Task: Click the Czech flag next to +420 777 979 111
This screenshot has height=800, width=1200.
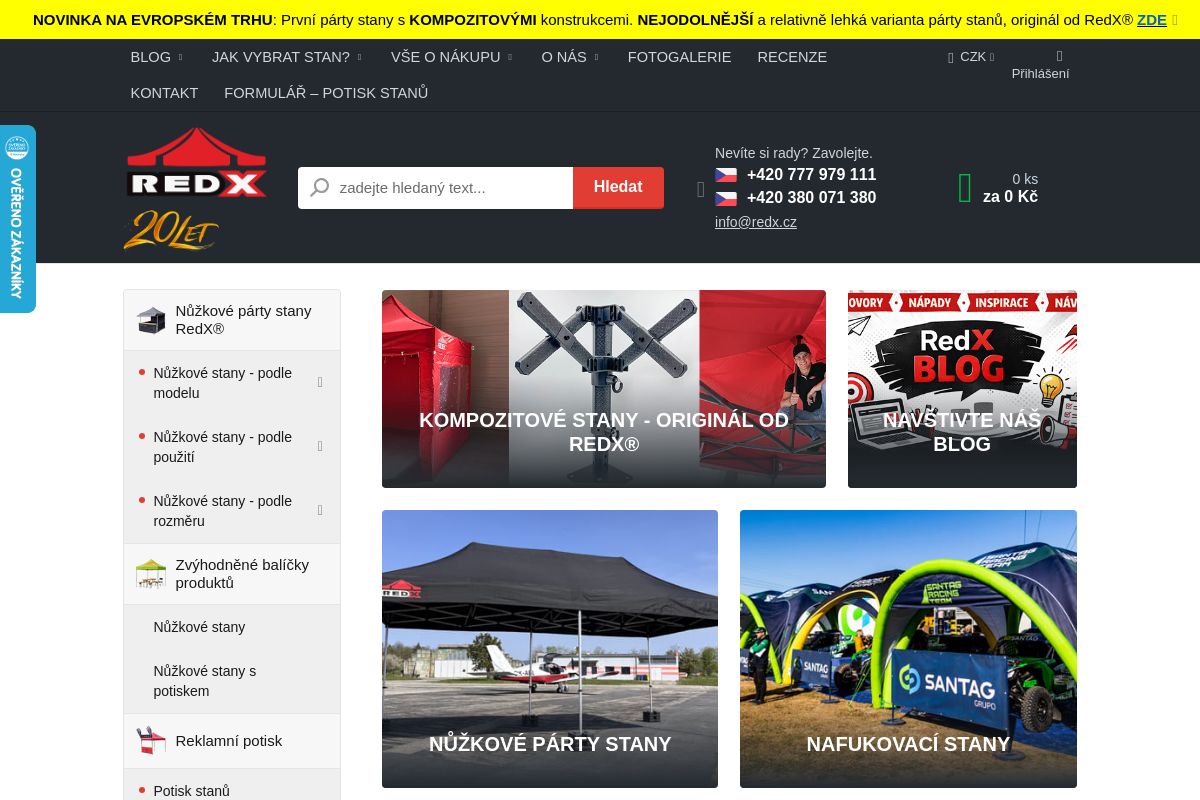Action: [x=726, y=174]
